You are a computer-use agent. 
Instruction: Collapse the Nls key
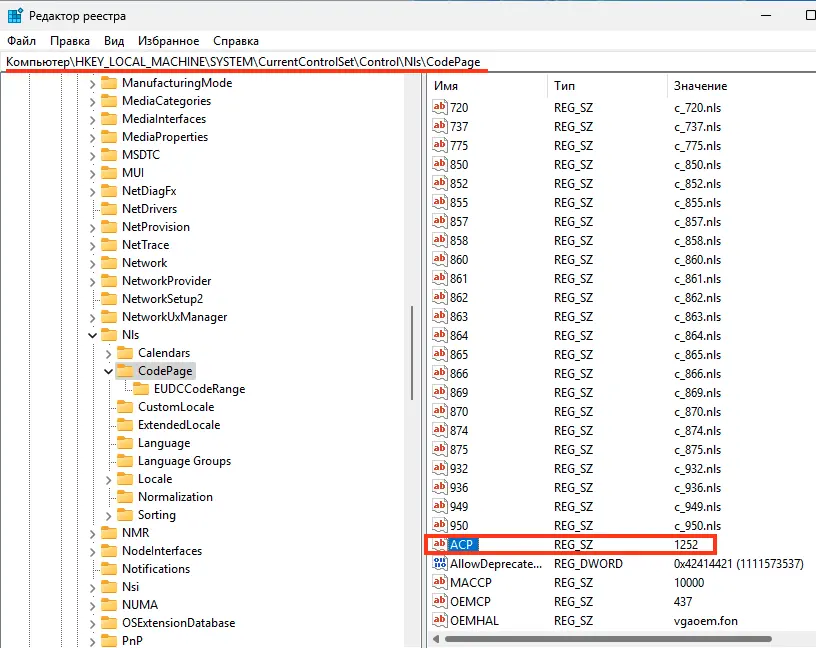pyautogui.click(x=92, y=335)
